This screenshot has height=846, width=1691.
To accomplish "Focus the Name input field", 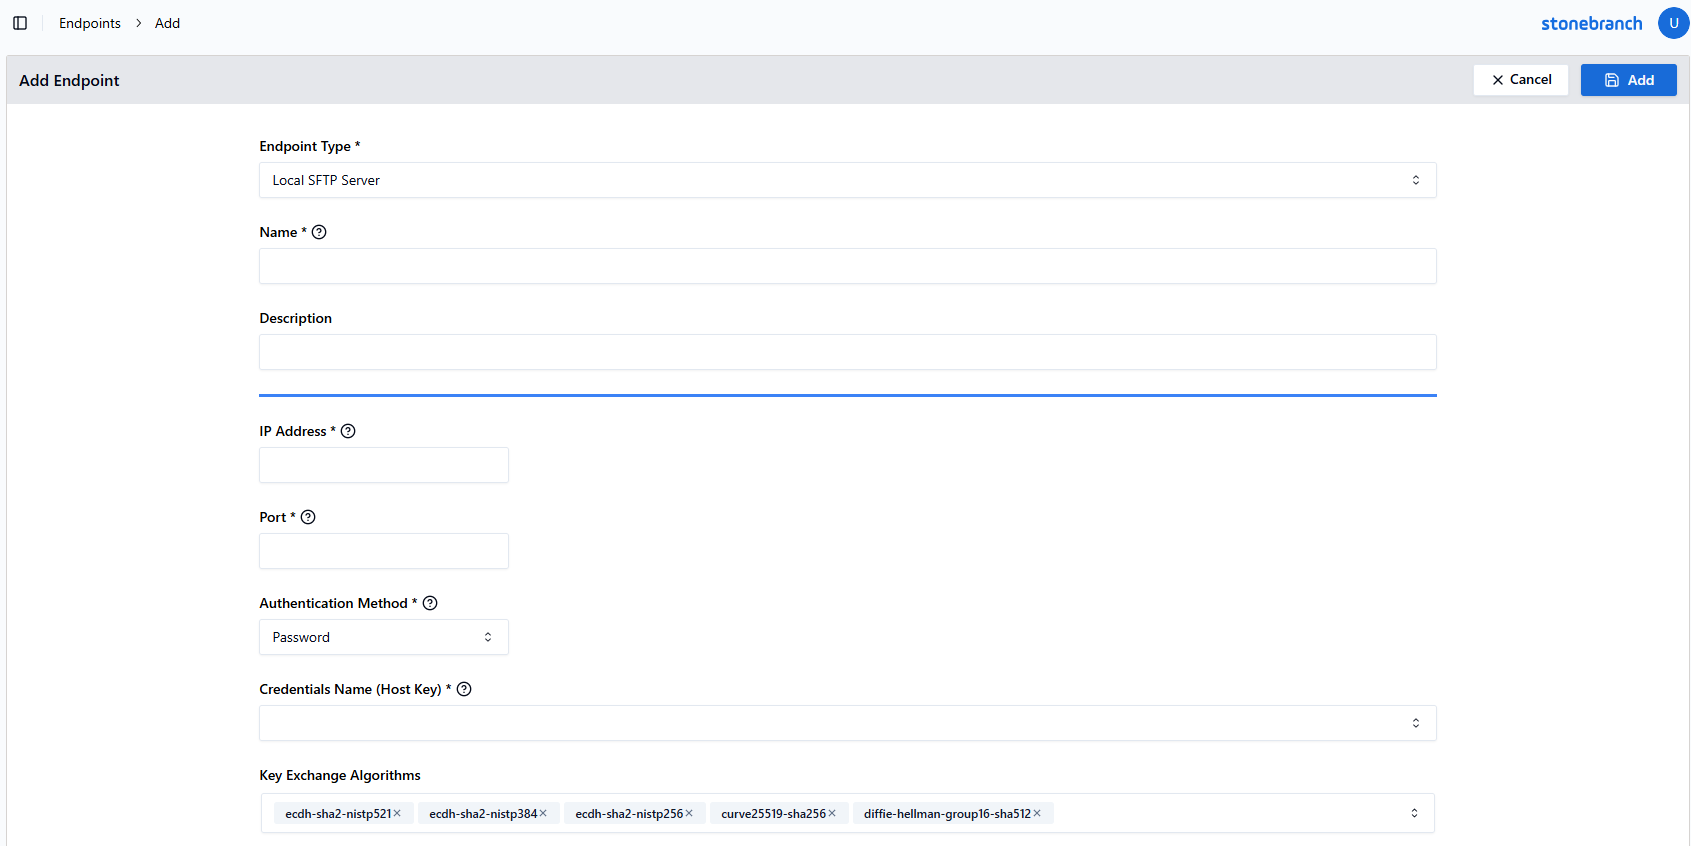I will 847,266.
